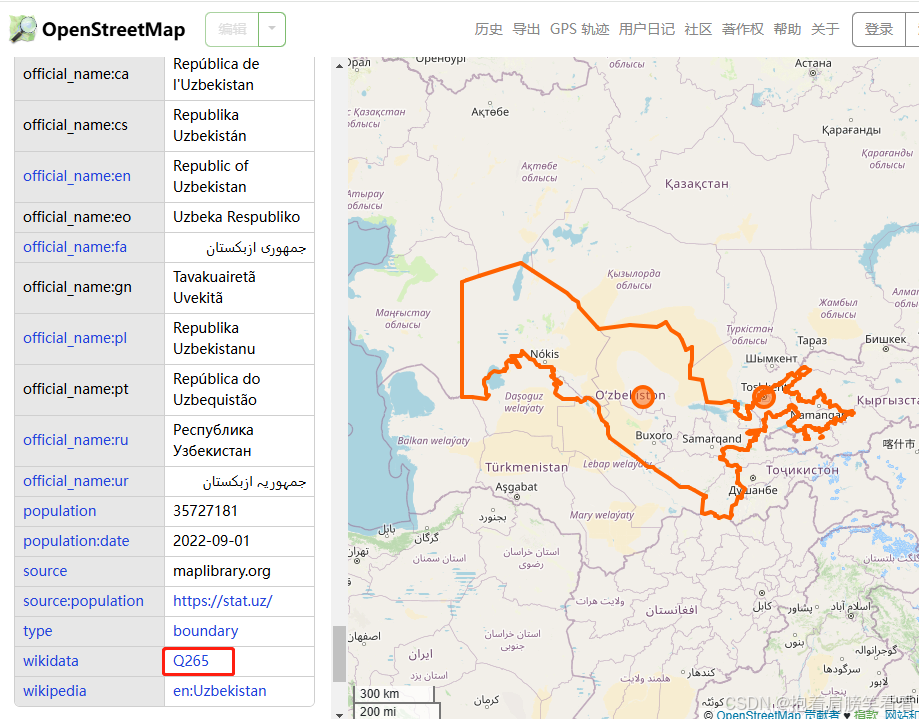
Task: Click the Астана city label on map
Action: click(x=813, y=63)
